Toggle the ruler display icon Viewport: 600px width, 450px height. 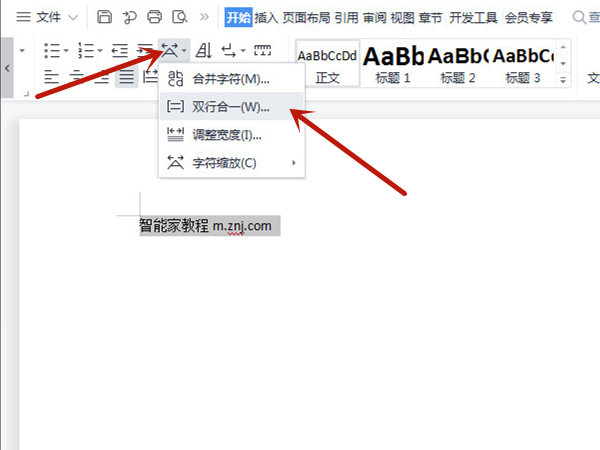click(x=262, y=50)
